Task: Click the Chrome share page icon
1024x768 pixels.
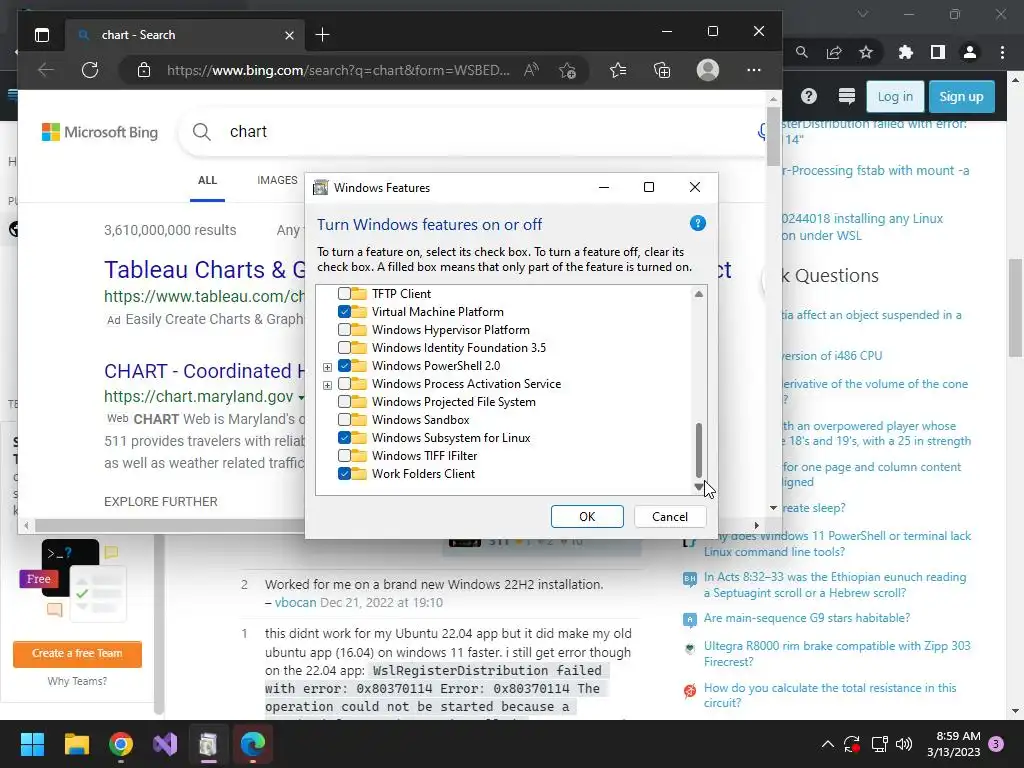Action: point(834,52)
